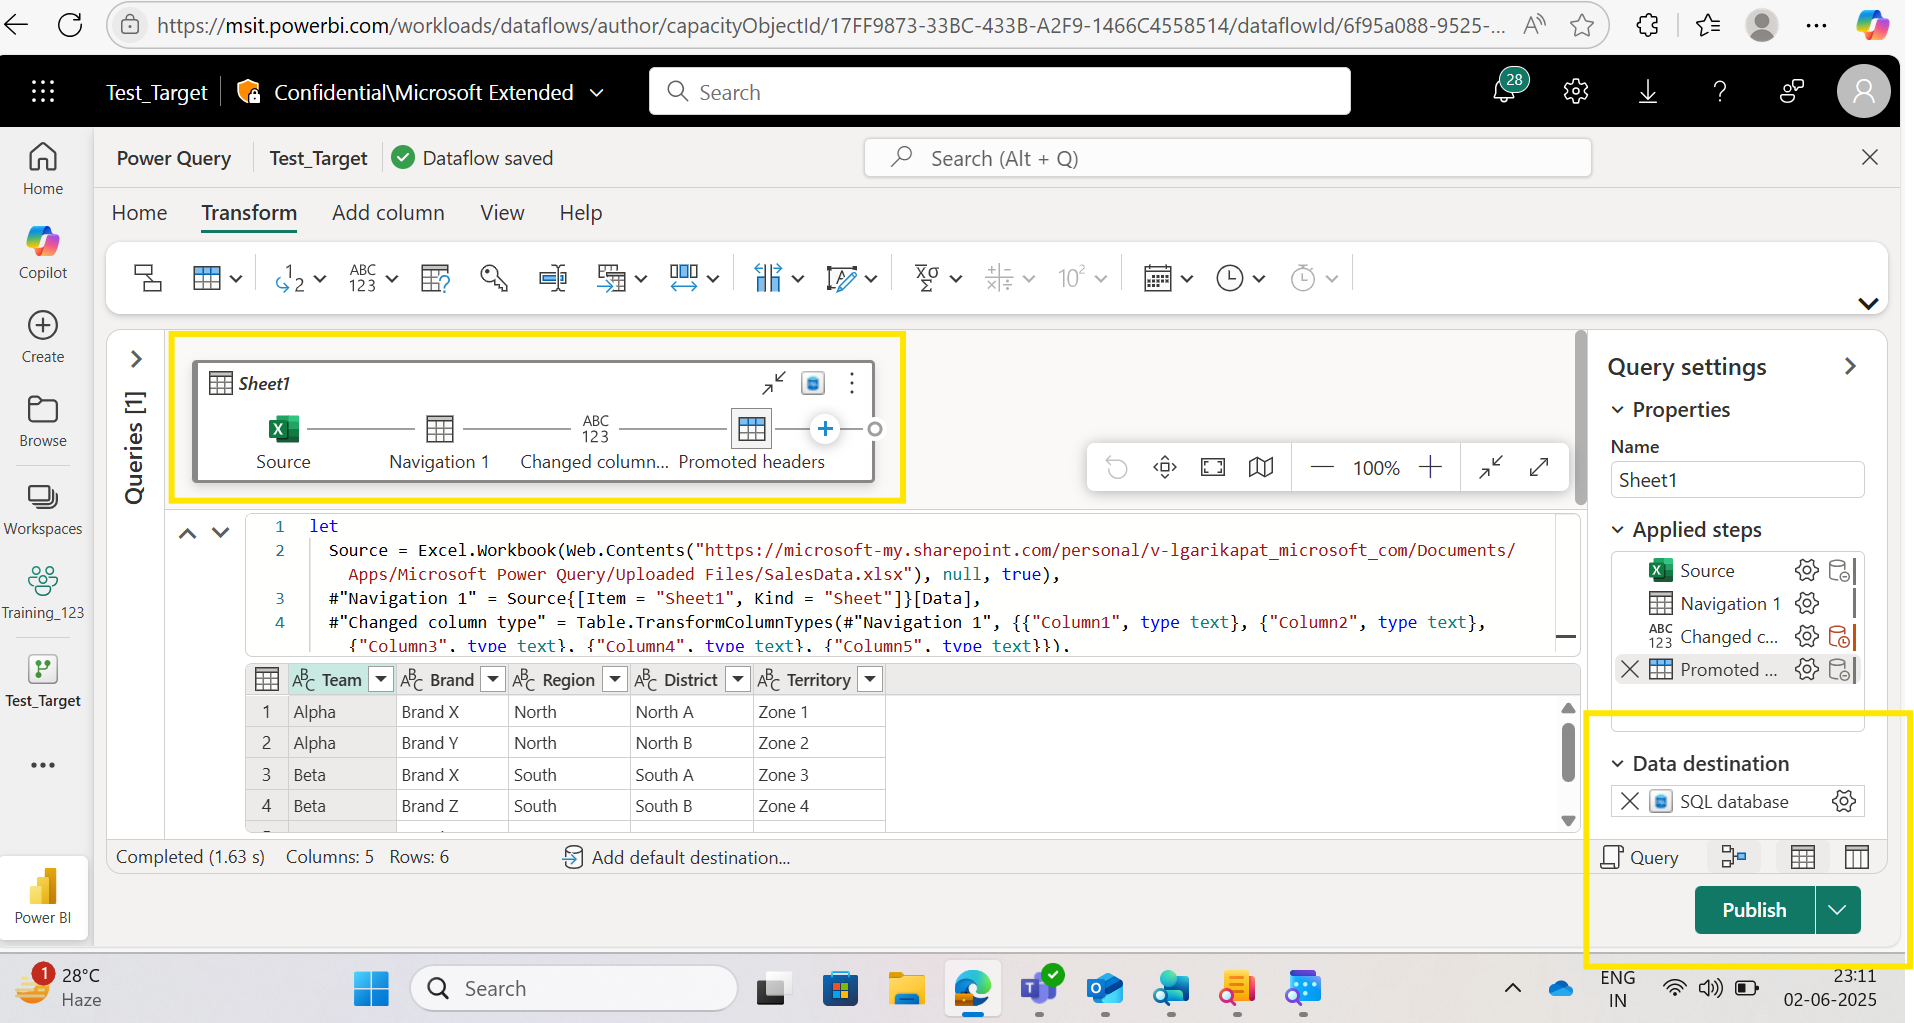1914x1023 pixels.
Task: Open the settings gear in top header
Action: (1576, 92)
